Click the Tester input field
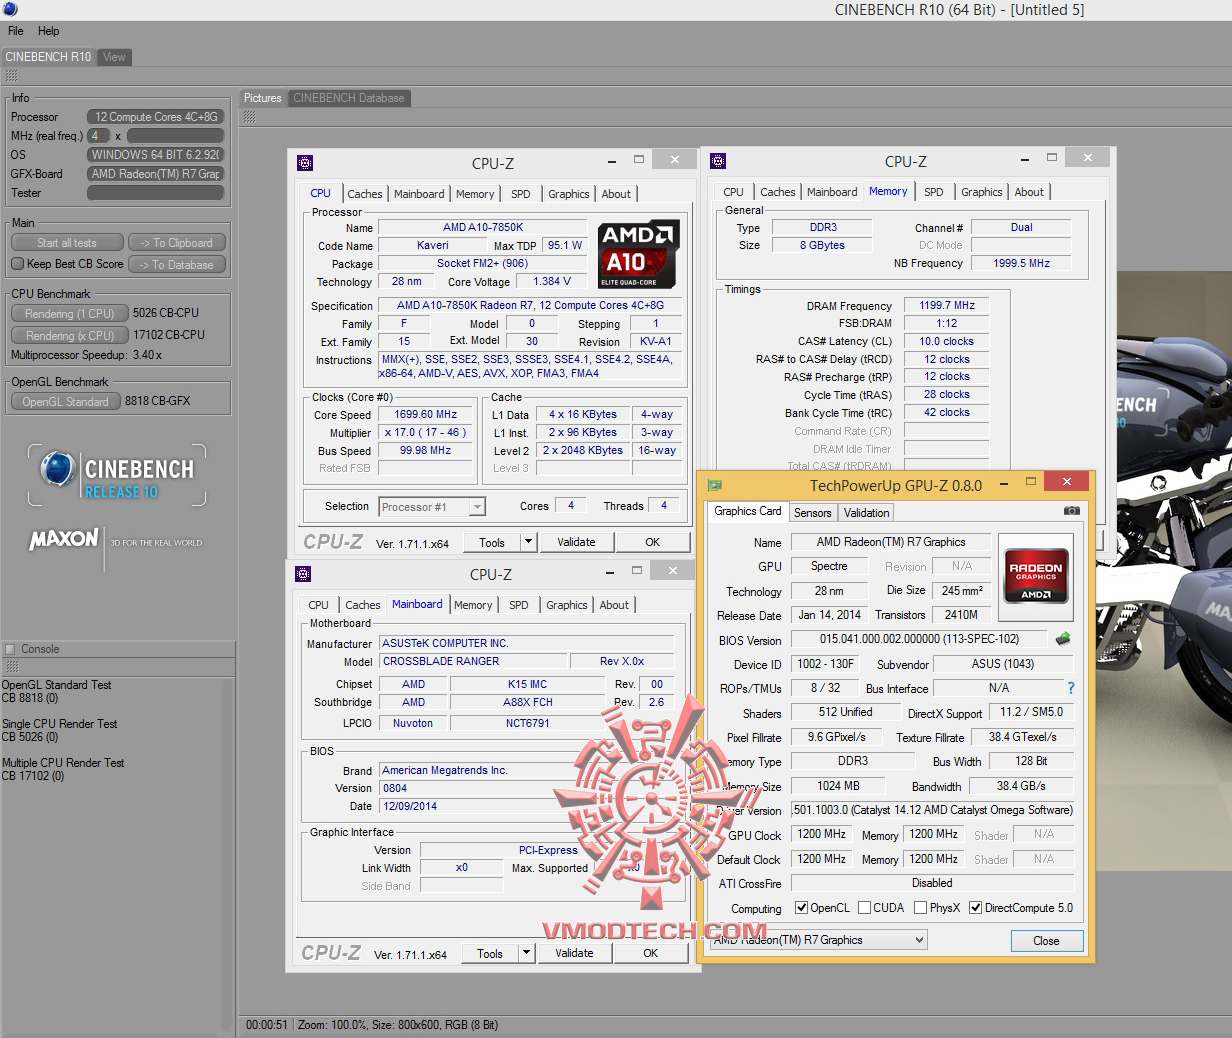This screenshot has width=1232, height=1038. click(155, 193)
